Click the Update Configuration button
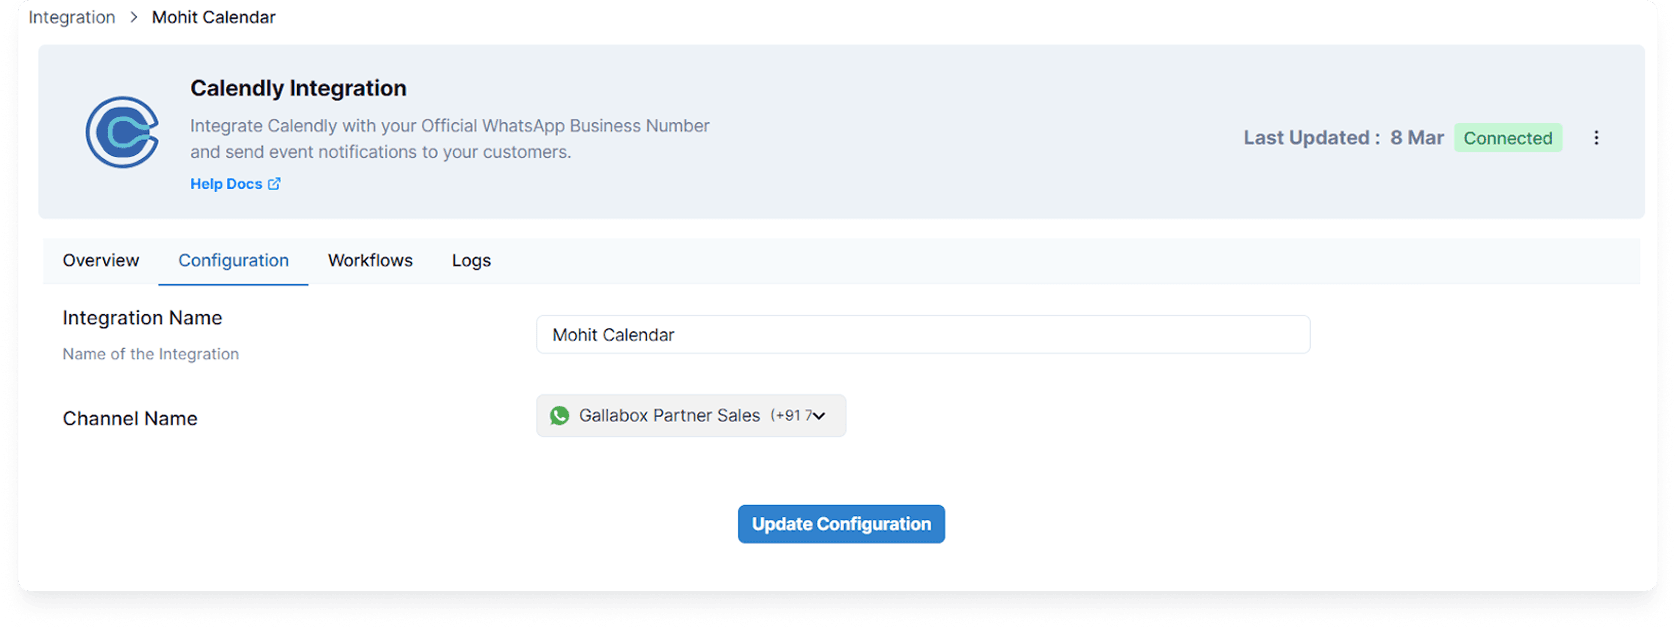 [841, 524]
